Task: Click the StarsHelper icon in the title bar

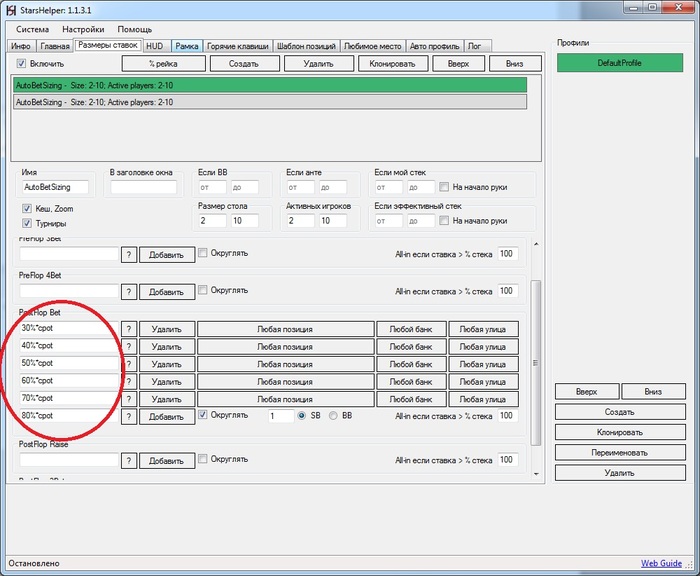Action: click(x=12, y=9)
